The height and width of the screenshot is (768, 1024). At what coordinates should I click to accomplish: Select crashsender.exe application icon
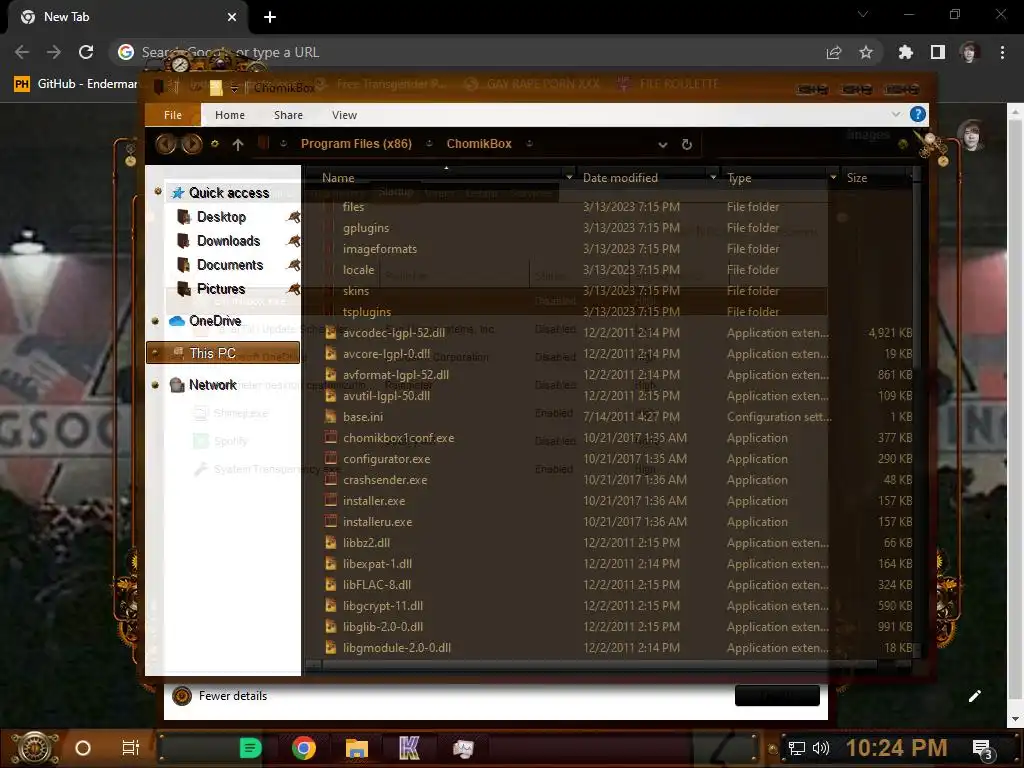[331, 479]
